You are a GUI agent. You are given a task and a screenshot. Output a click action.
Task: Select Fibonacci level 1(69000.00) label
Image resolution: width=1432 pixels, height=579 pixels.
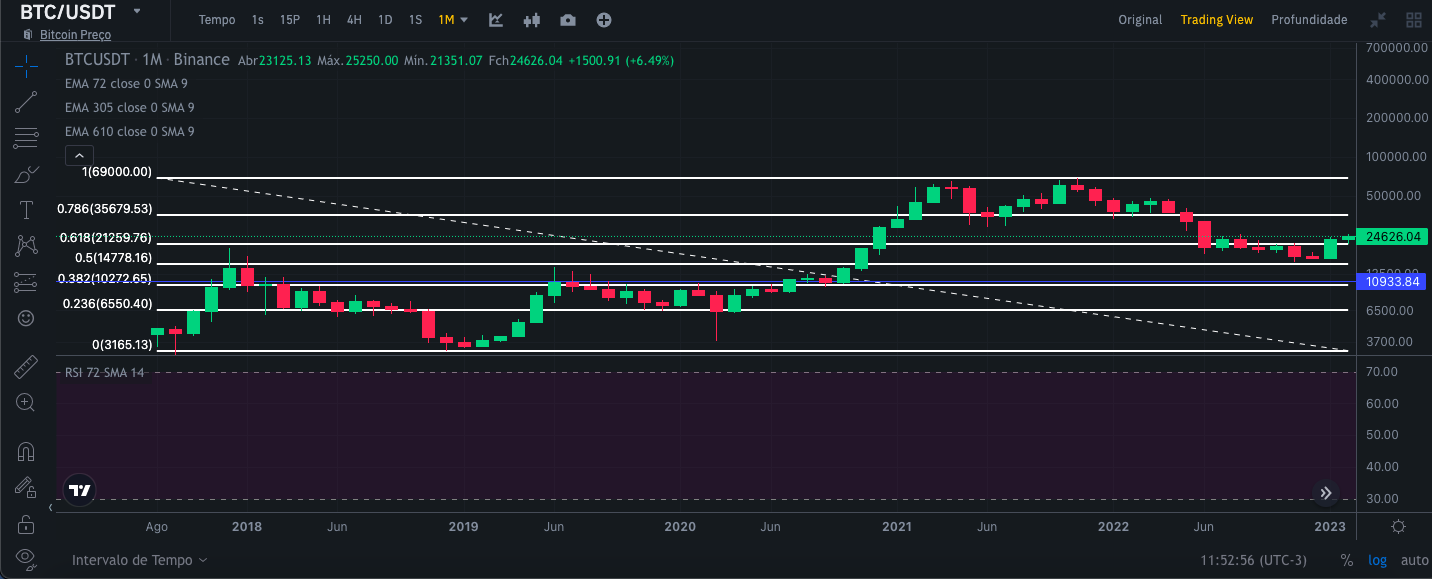tap(117, 172)
